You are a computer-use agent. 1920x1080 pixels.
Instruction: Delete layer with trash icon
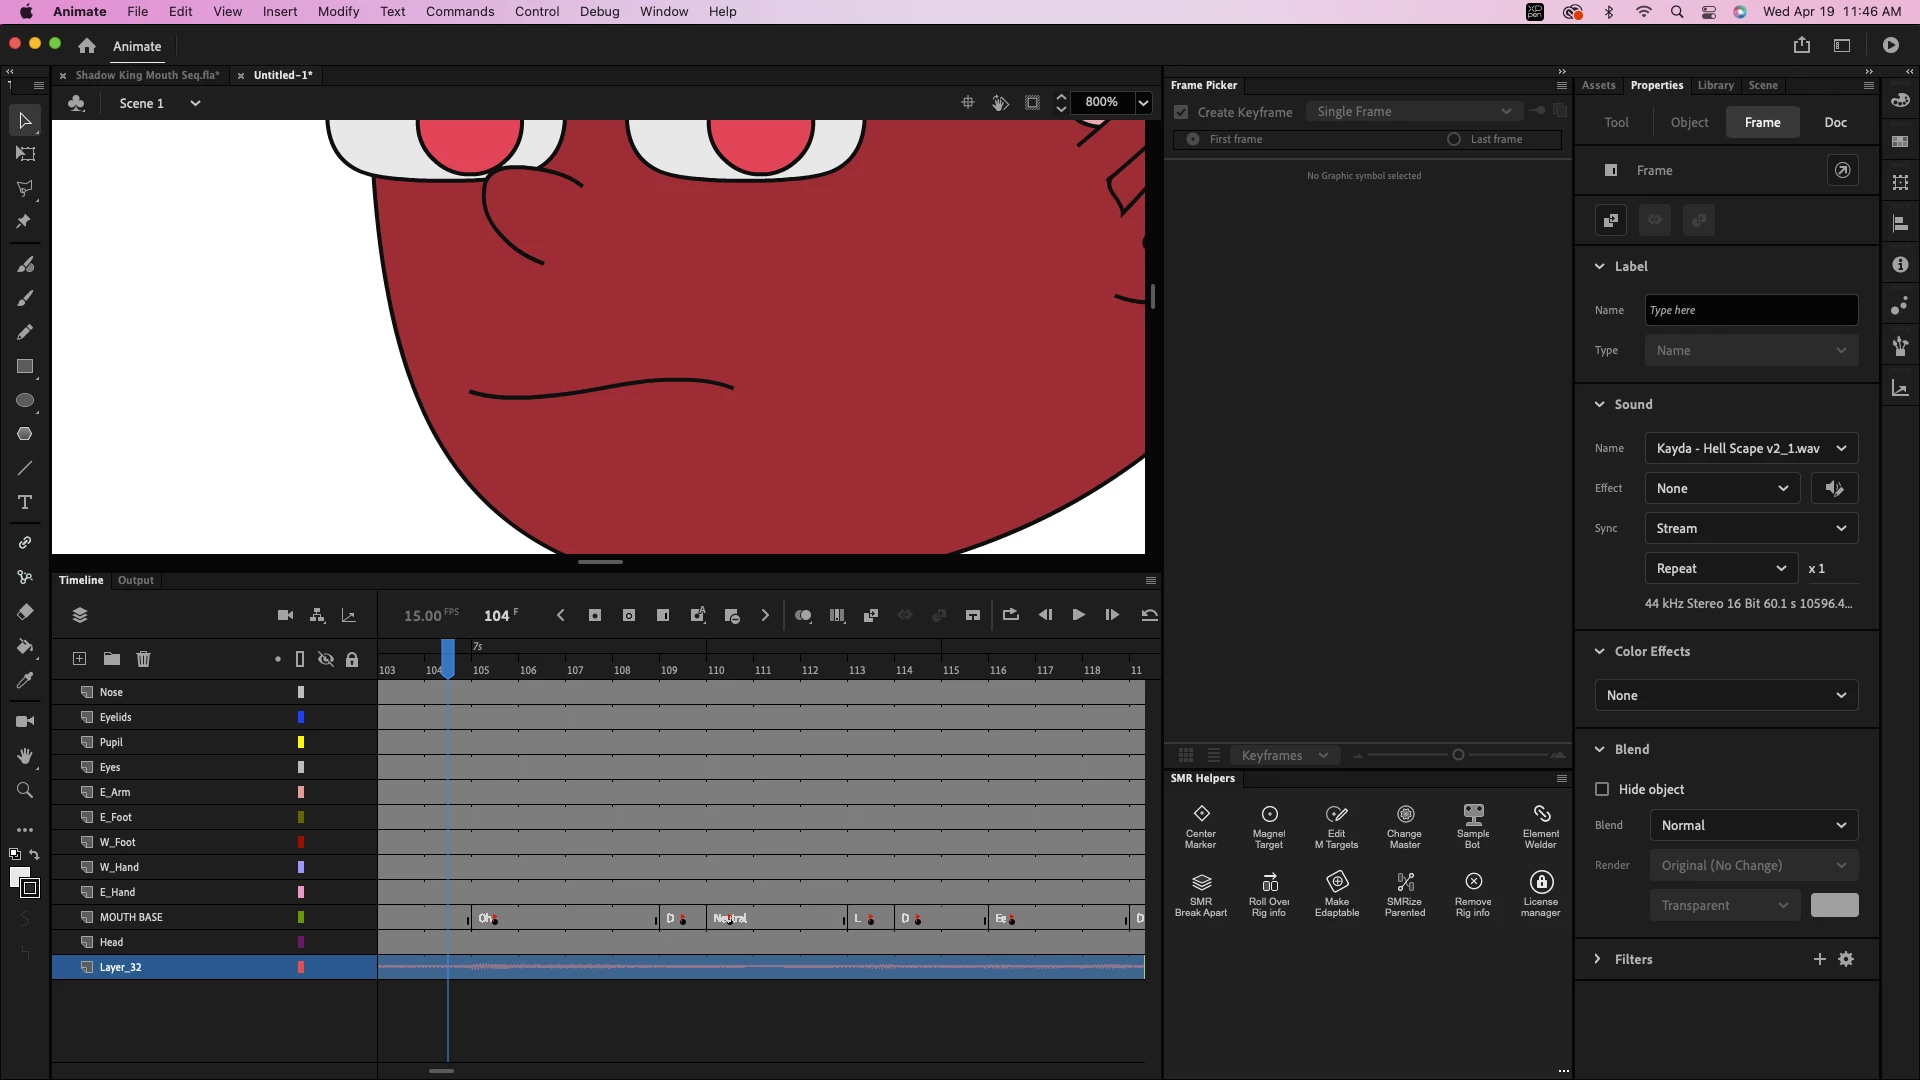[143, 659]
